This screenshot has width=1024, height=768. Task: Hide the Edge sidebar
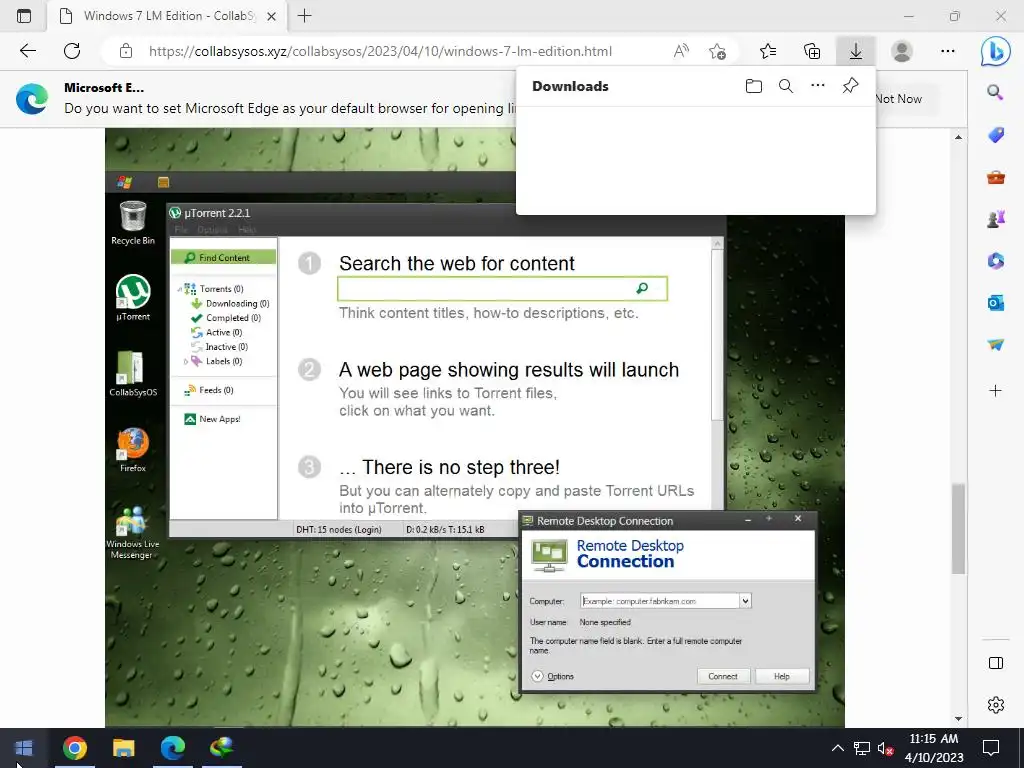995,664
